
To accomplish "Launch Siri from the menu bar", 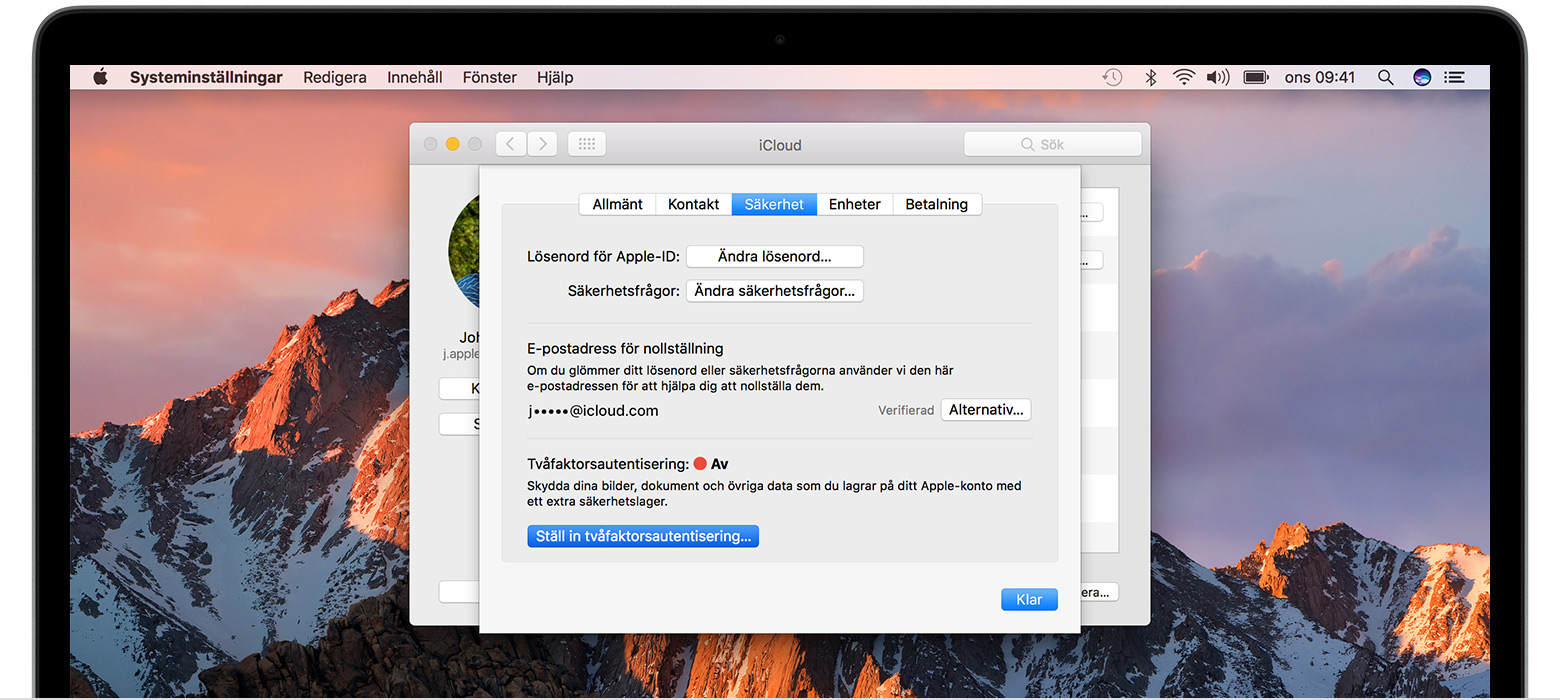I will pos(1422,77).
